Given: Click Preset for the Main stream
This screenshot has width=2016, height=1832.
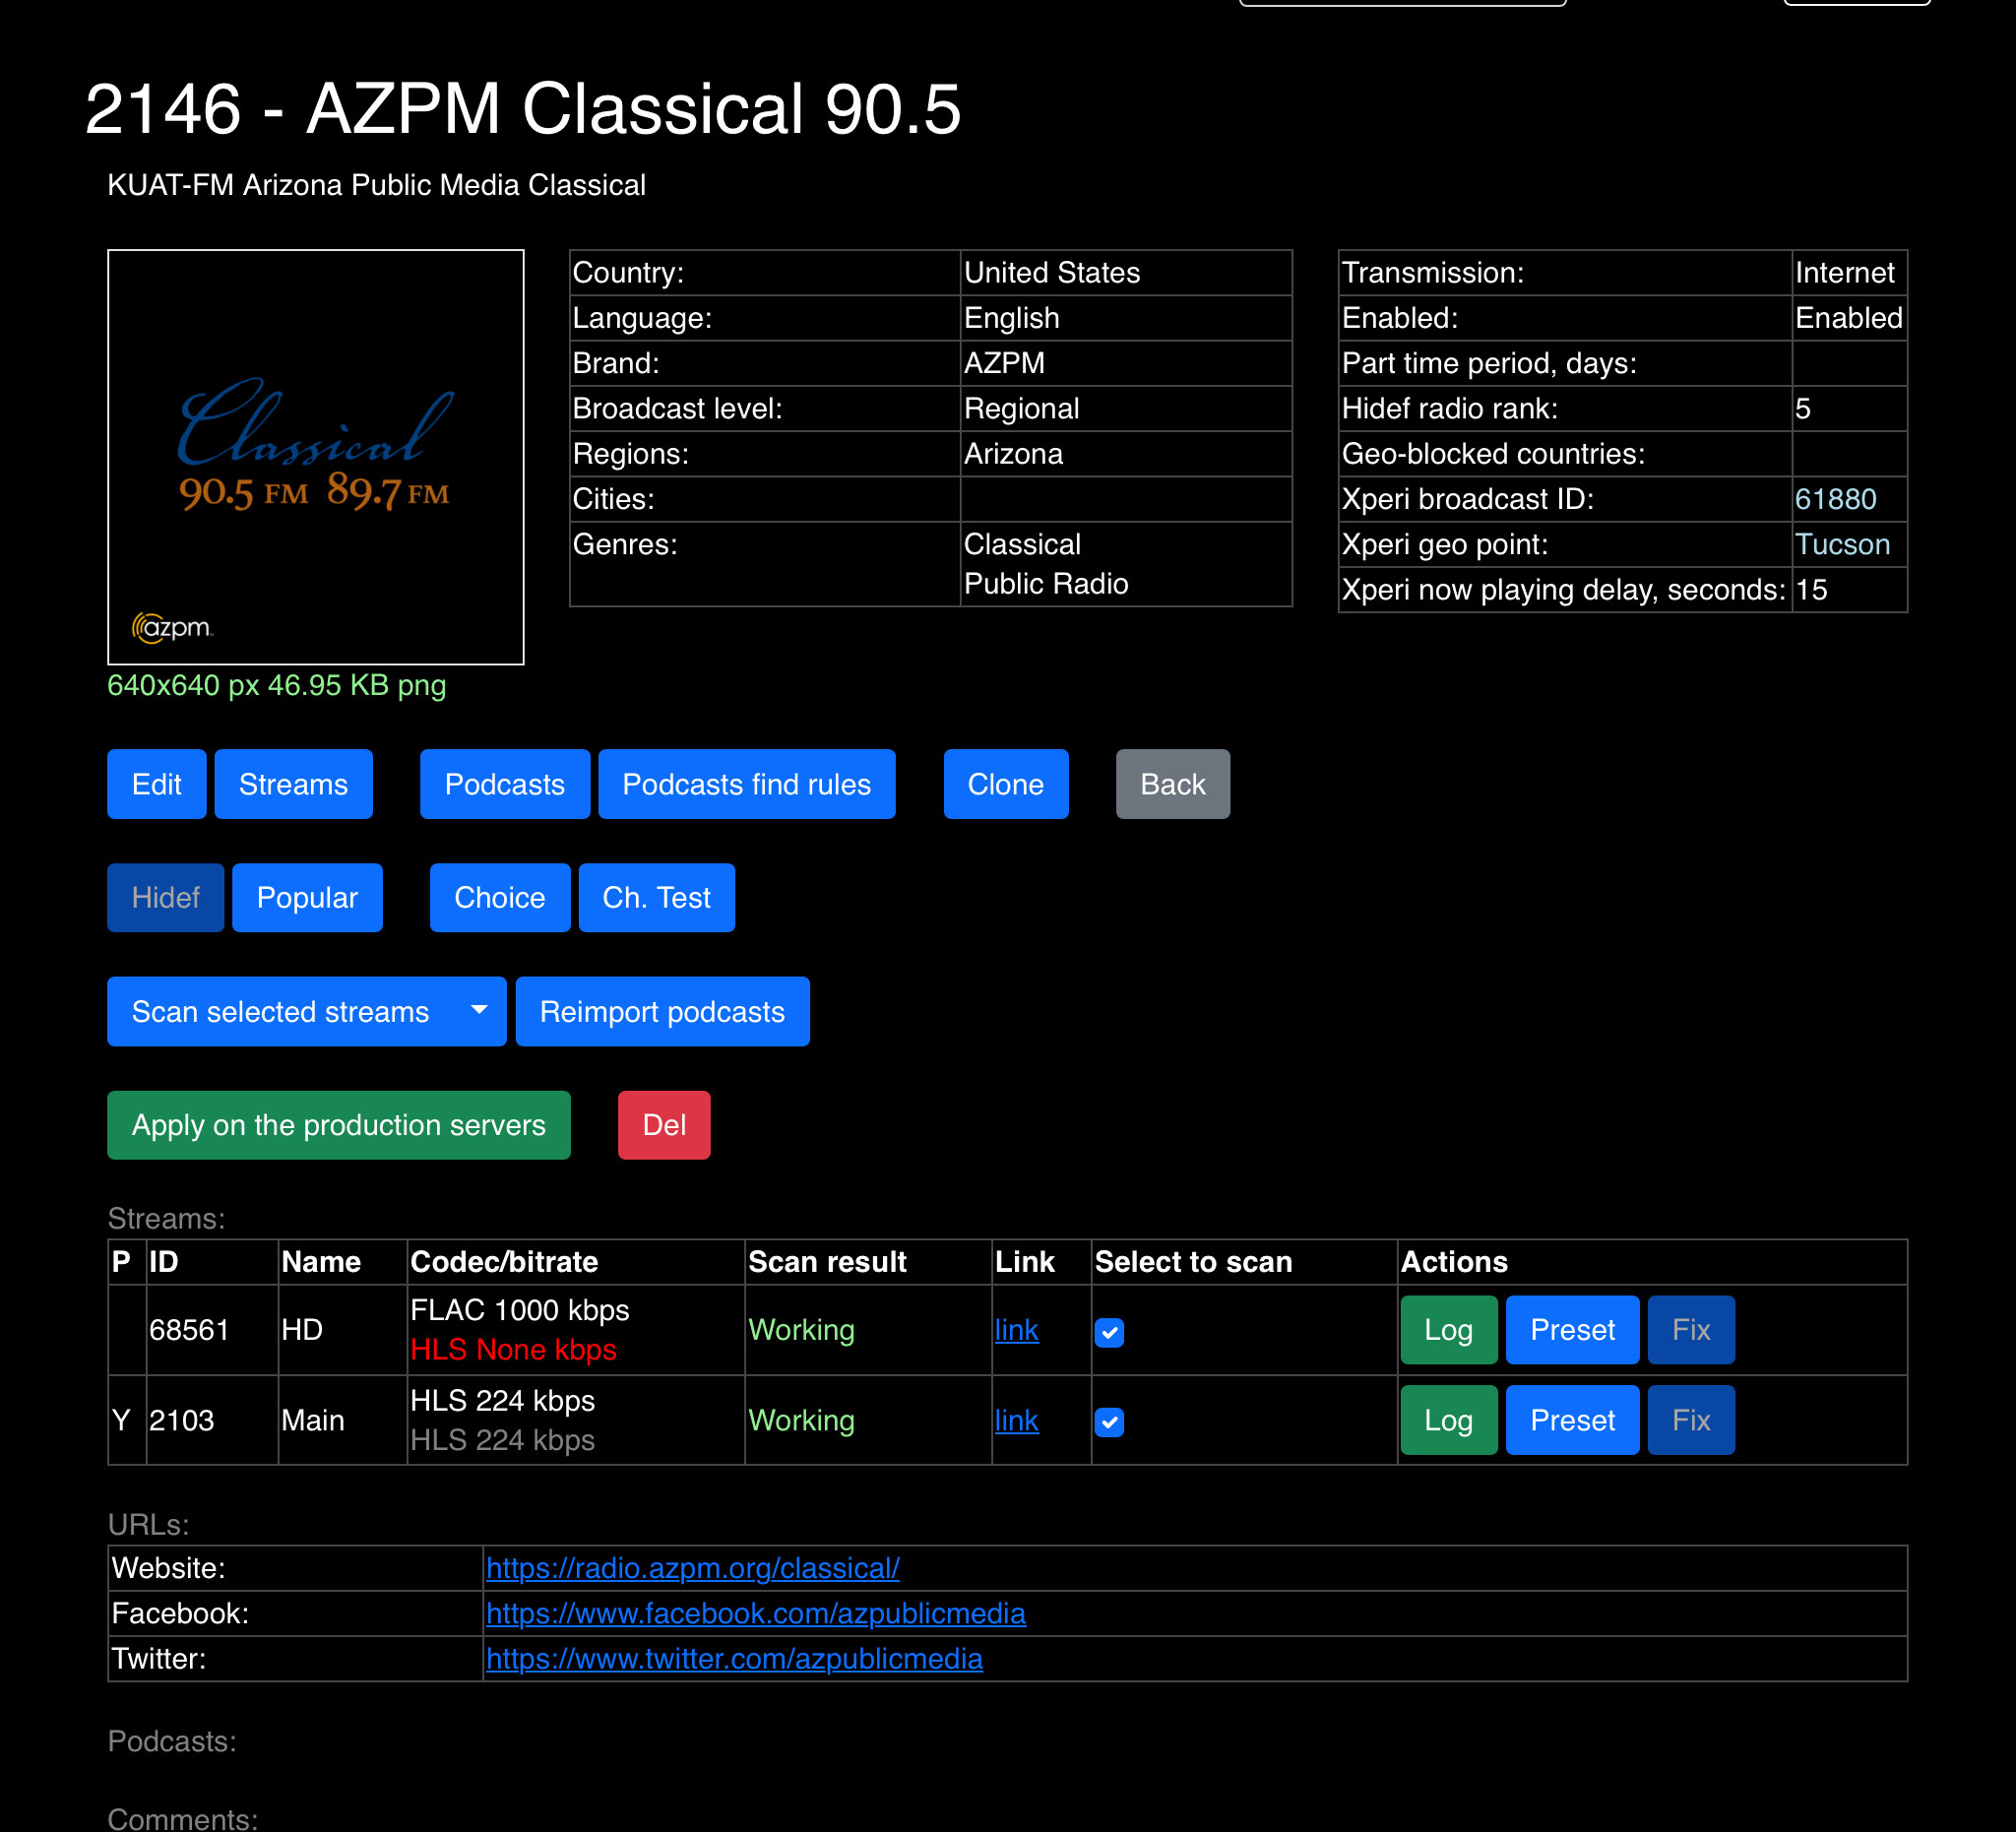Looking at the screenshot, I should point(1572,1420).
